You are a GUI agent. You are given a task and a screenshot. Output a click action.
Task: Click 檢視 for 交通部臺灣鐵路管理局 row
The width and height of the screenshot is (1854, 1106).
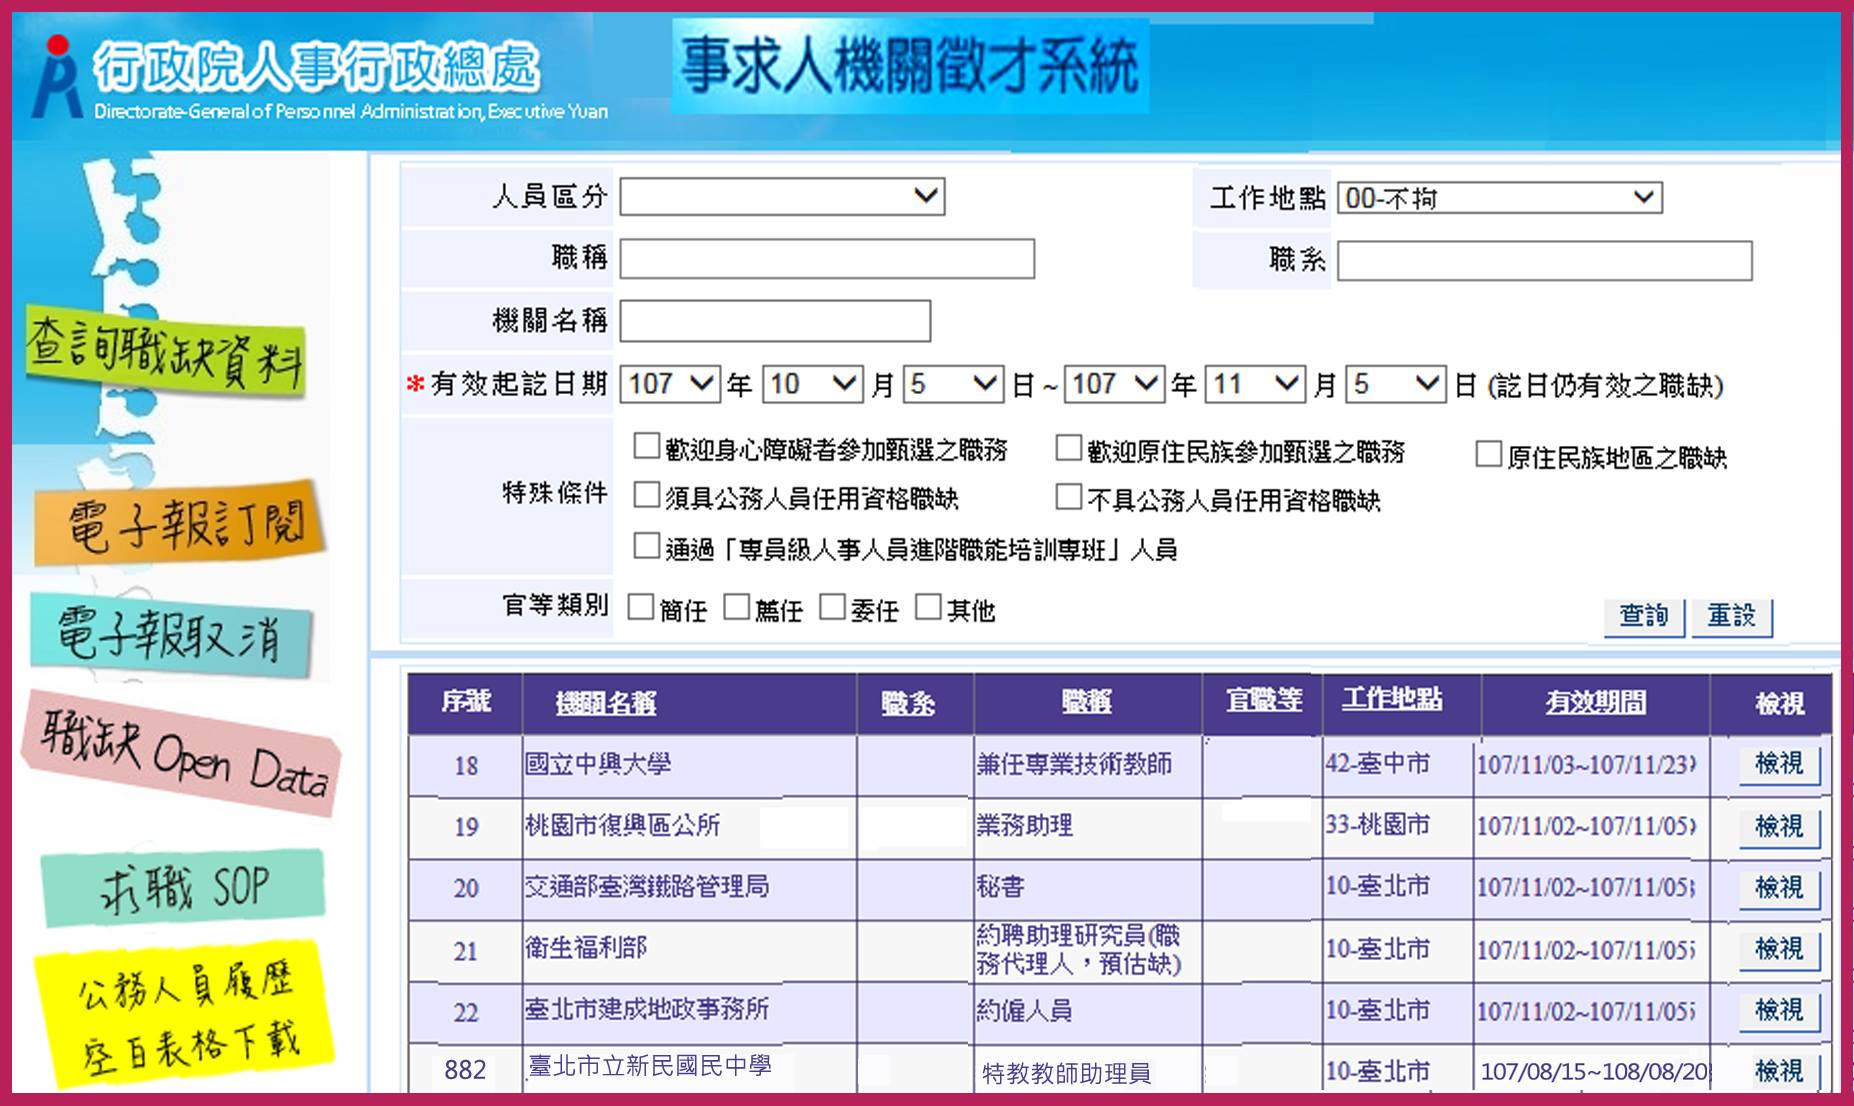coord(1779,888)
